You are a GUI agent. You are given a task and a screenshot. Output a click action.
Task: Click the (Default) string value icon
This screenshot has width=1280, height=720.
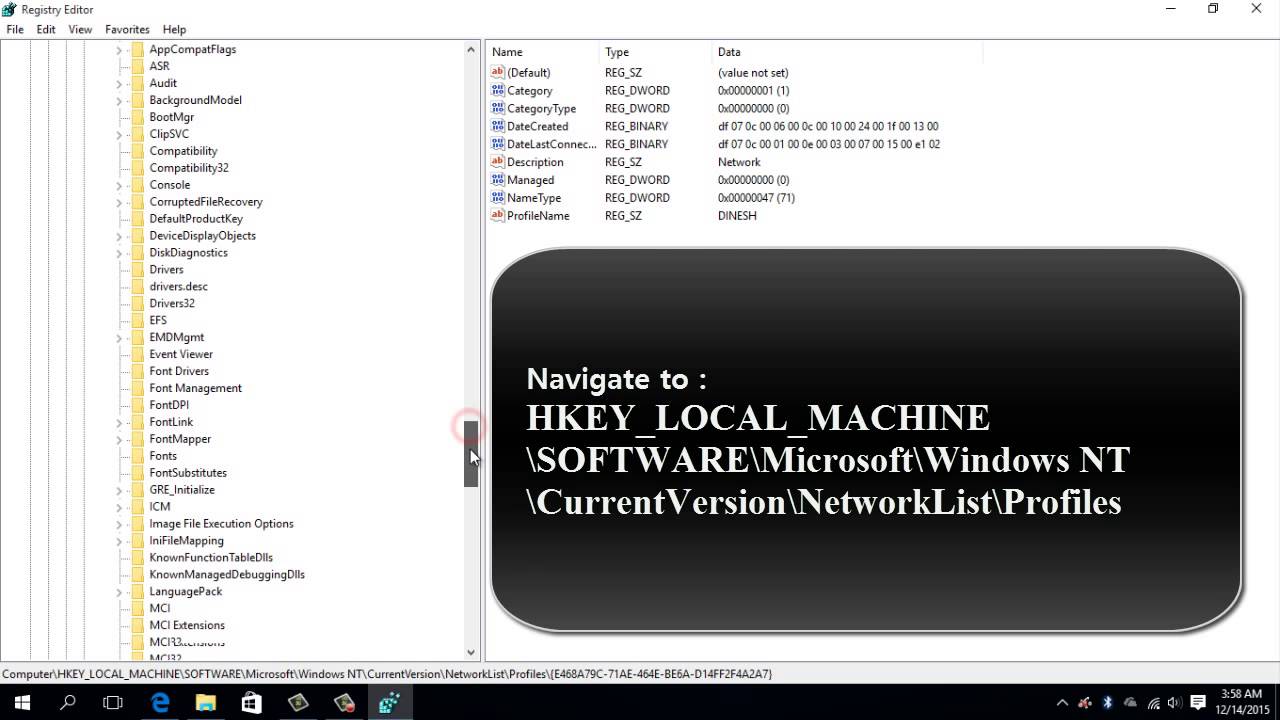pyautogui.click(x=498, y=72)
